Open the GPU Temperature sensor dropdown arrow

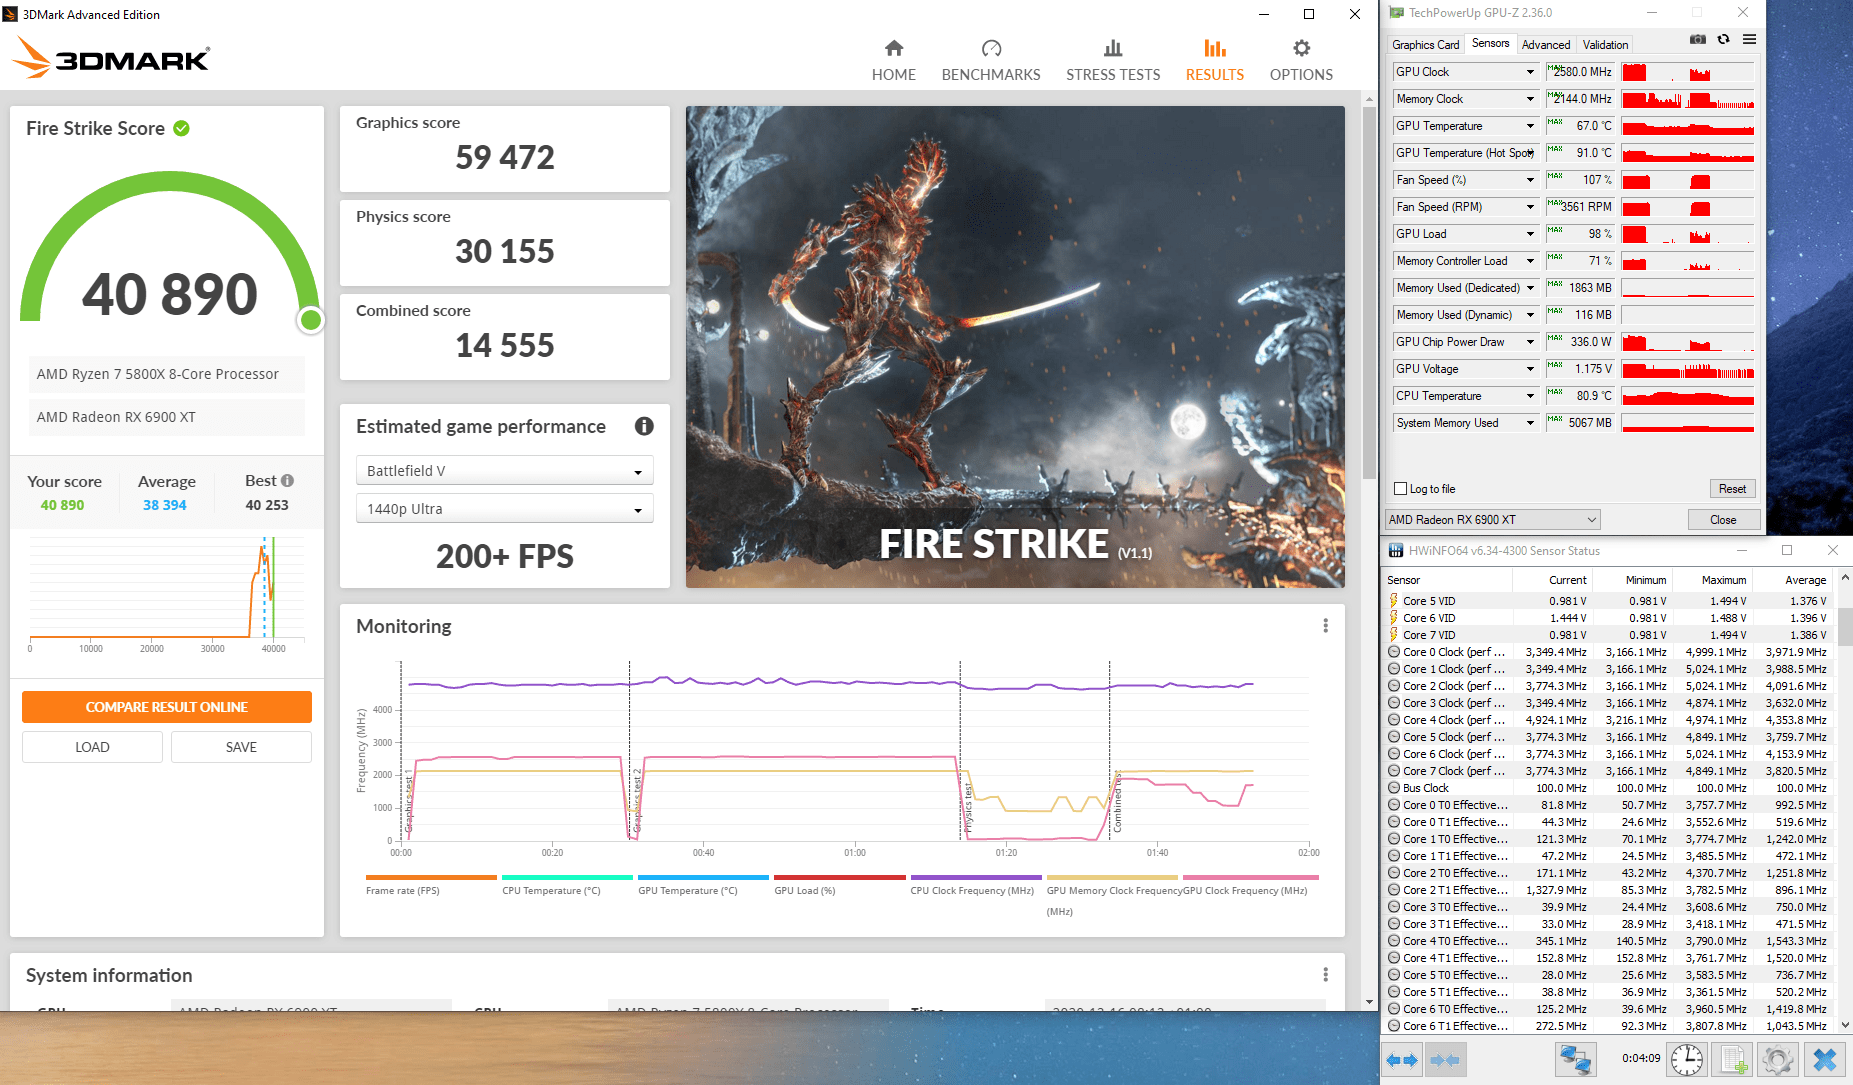click(x=1530, y=126)
